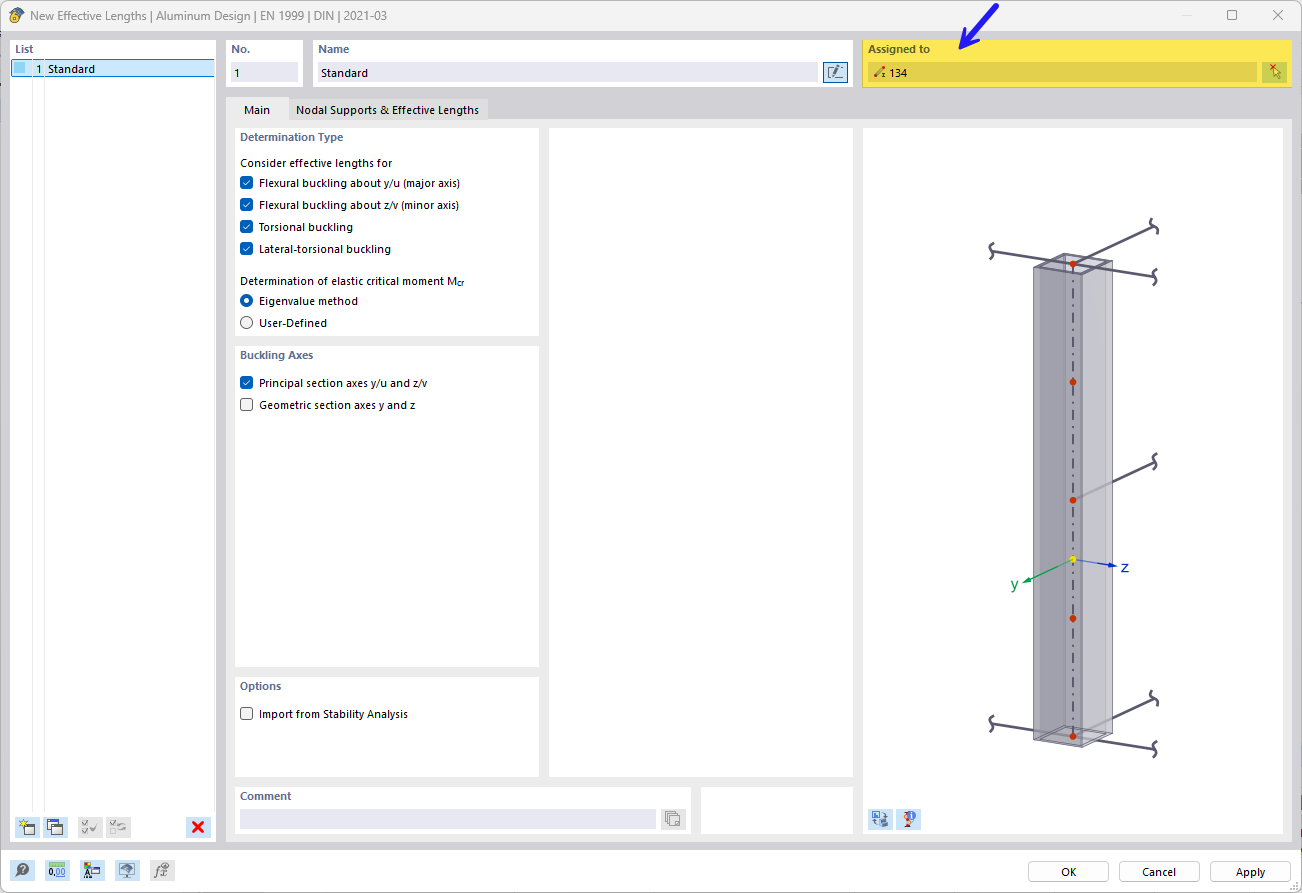Open the Main tab
Image resolution: width=1302 pixels, height=893 pixels.
[x=257, y=110]
